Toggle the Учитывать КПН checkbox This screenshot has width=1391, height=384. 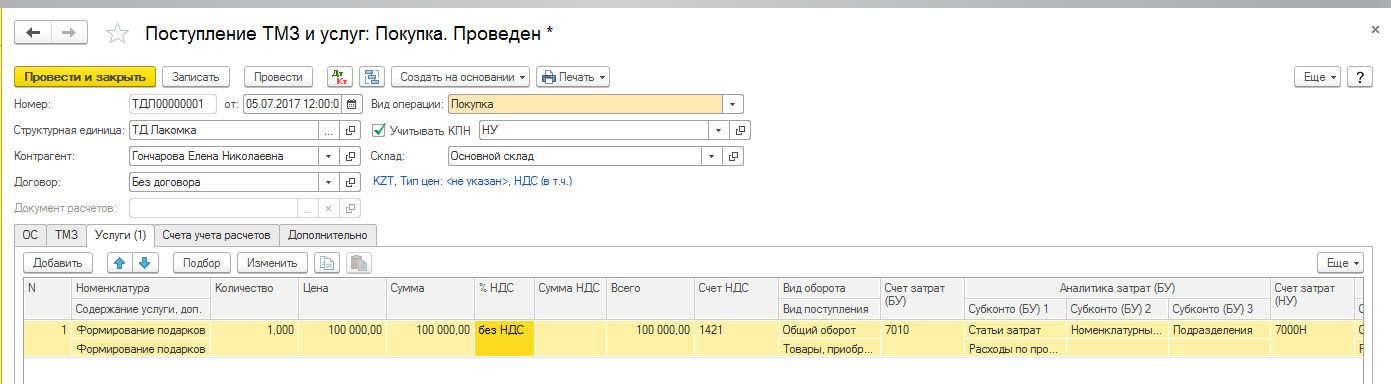(378, 130)
